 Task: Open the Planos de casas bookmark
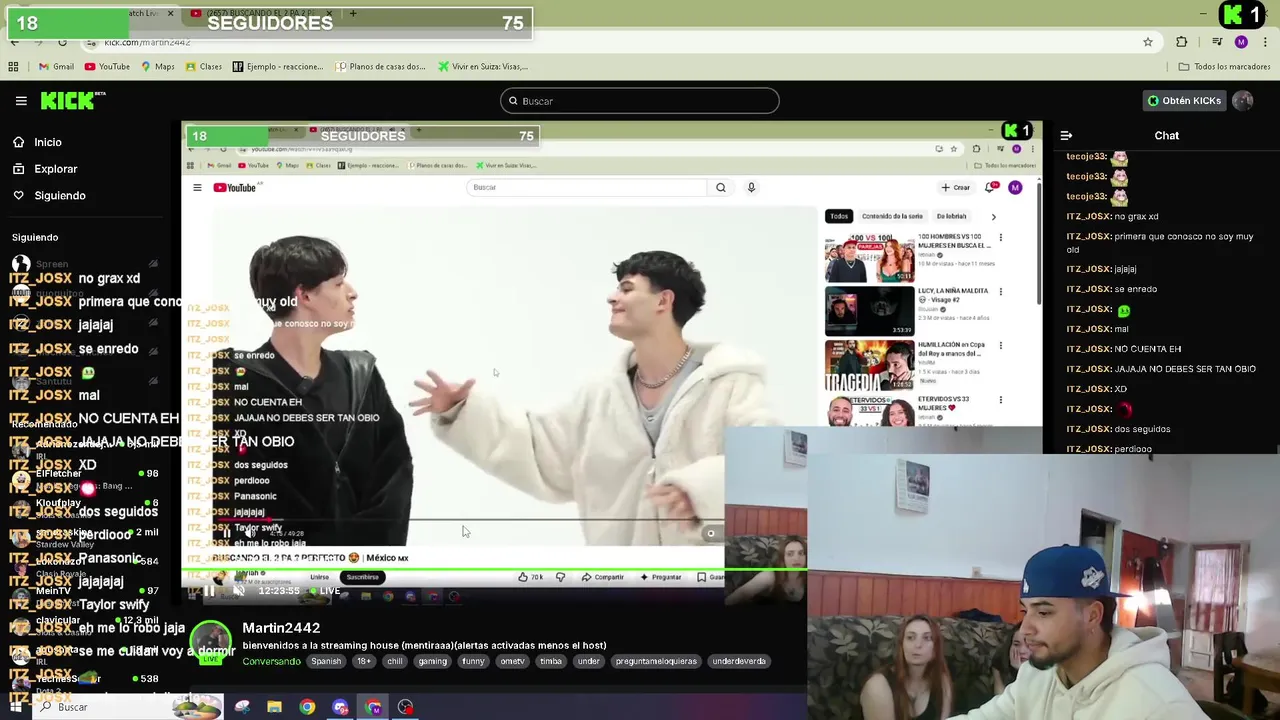[x=381, y=67]
